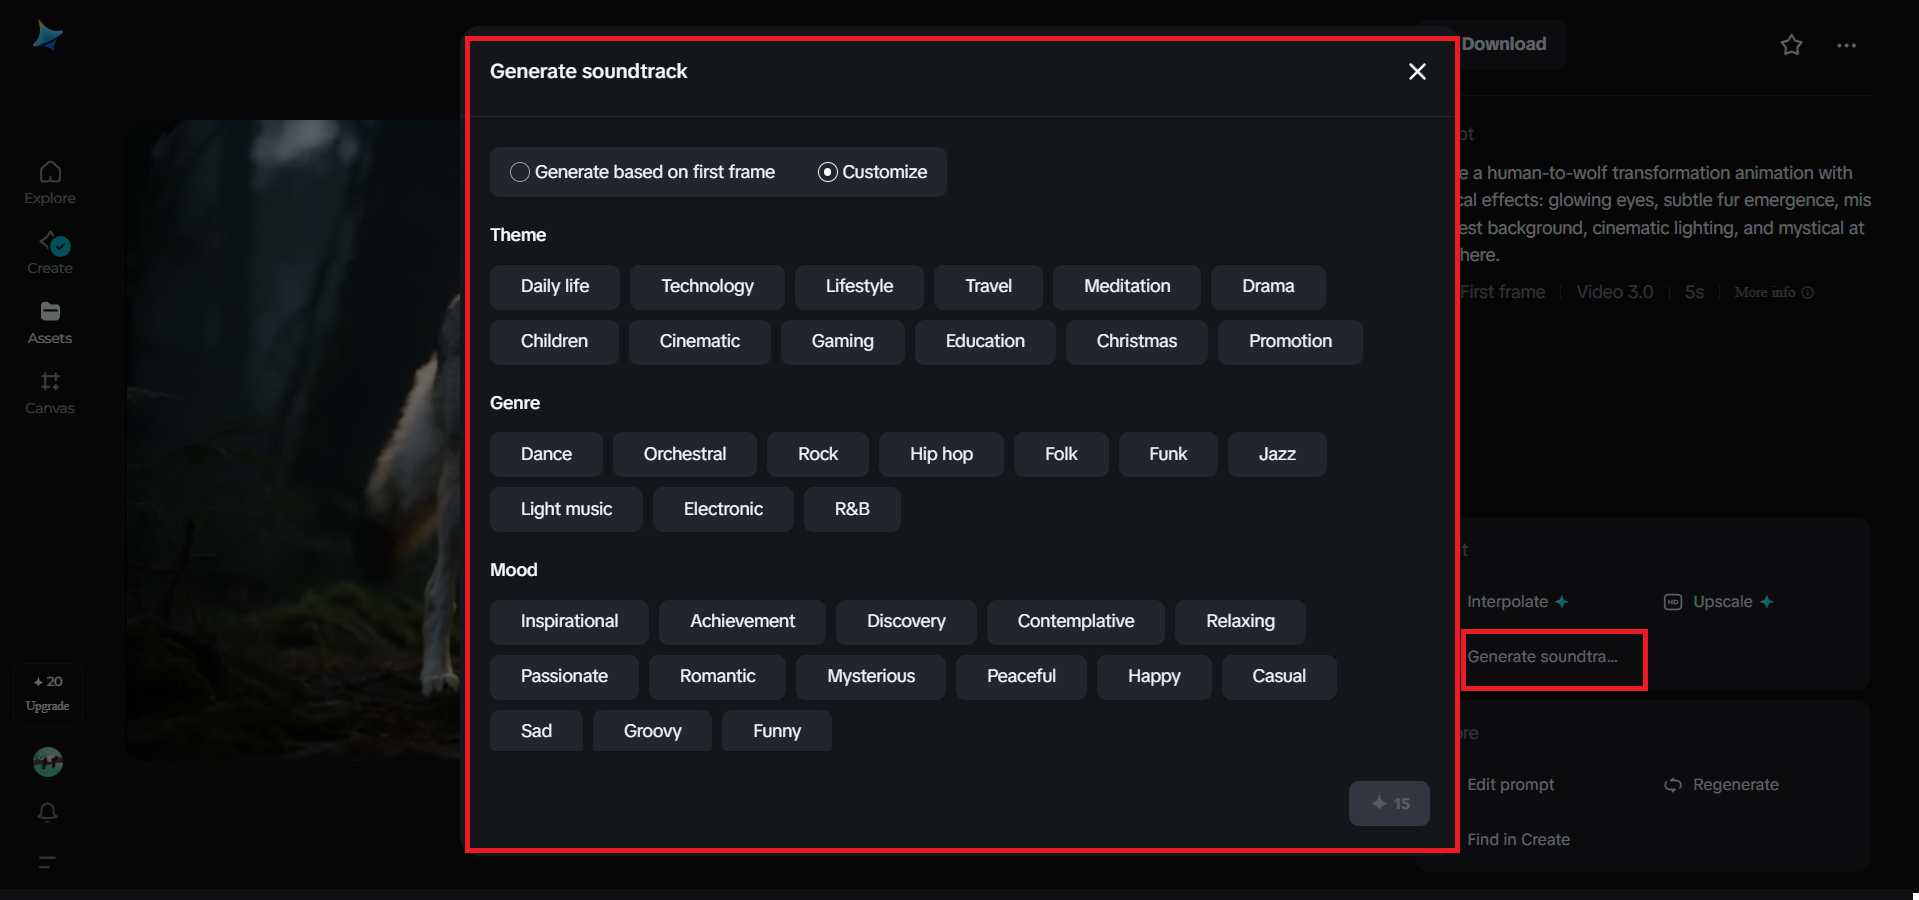Select the Customize radio button
Viewport: 1919px width, 900px height.
(x=827, y=172)
